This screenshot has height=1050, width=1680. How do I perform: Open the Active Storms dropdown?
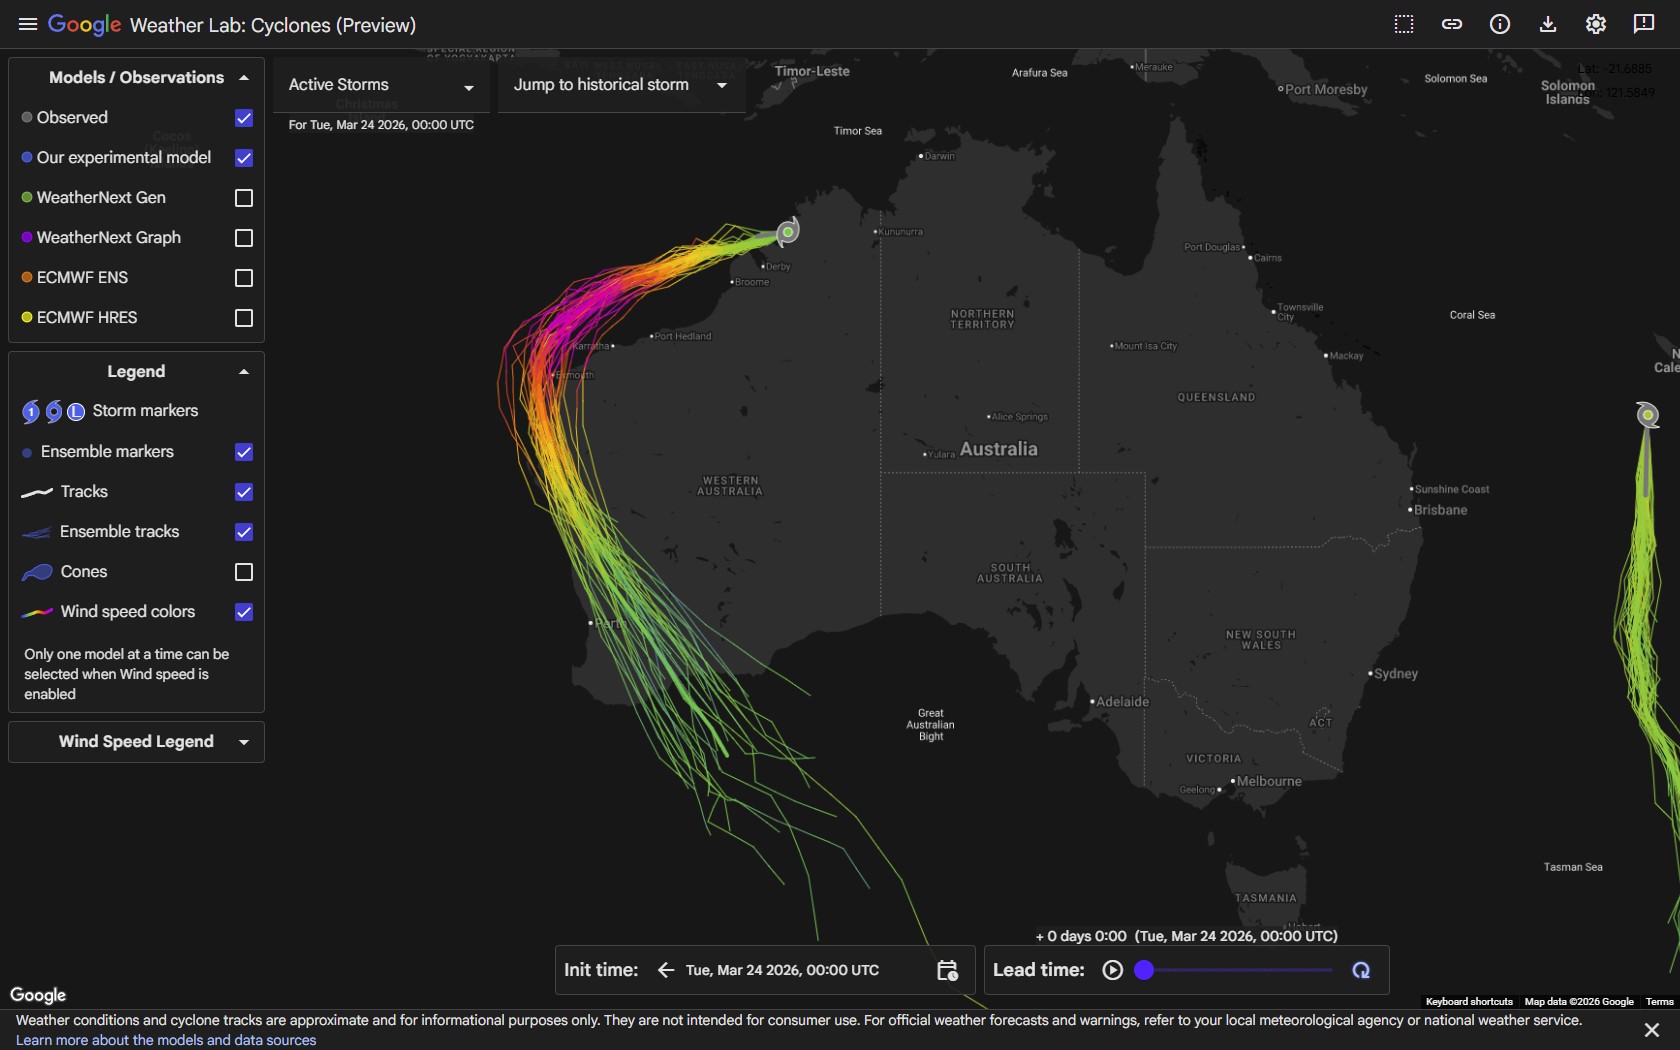click(381, 85)
